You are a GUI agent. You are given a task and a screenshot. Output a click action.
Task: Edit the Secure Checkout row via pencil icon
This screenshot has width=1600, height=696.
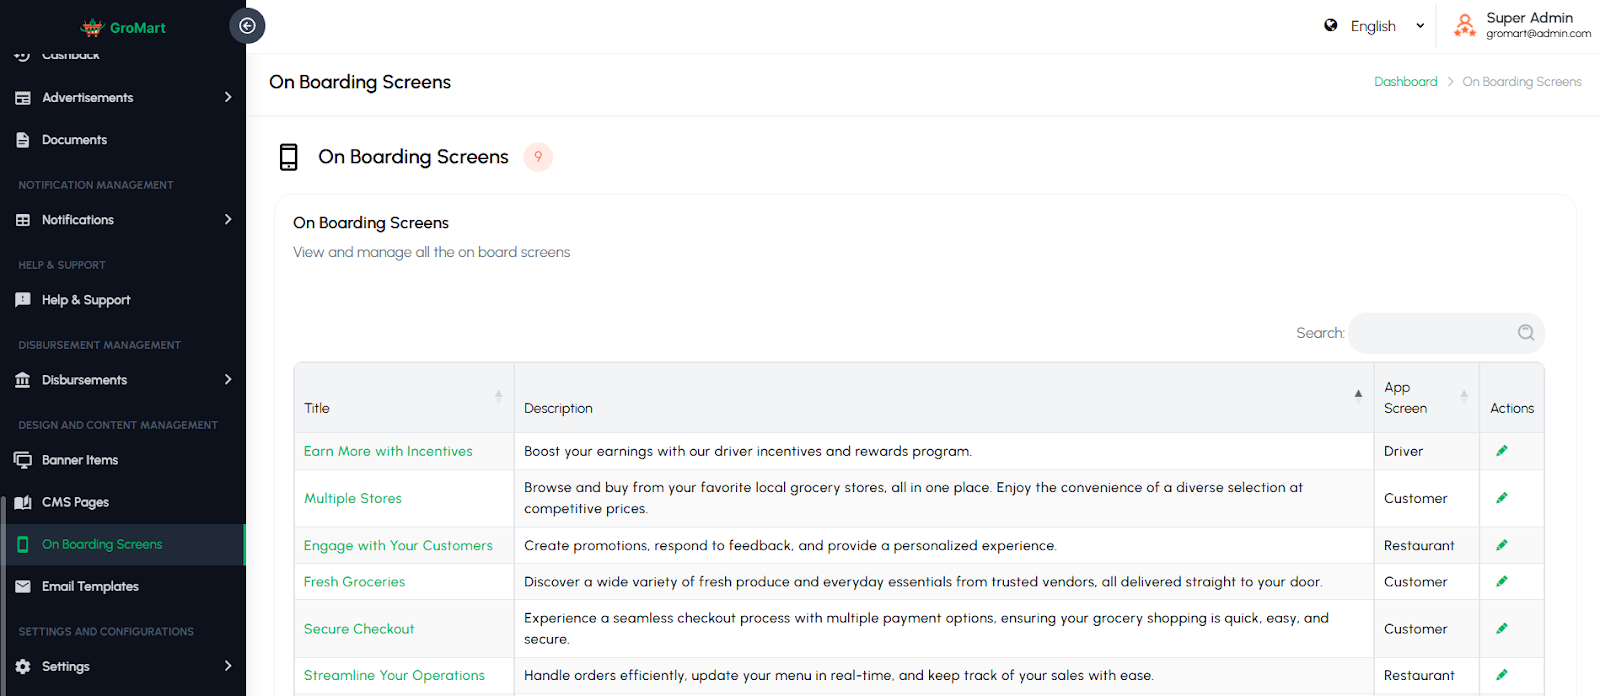(1501, 628)
